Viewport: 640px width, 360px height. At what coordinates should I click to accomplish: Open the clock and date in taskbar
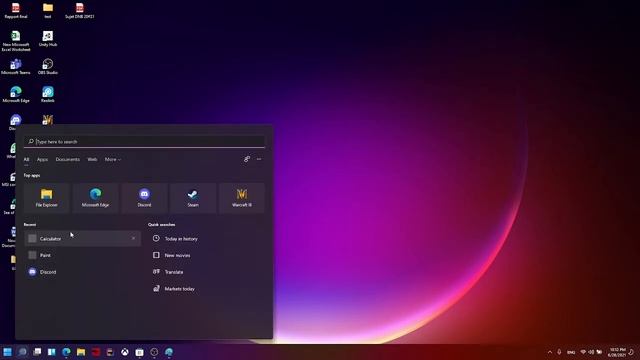[x=617, y=352]
